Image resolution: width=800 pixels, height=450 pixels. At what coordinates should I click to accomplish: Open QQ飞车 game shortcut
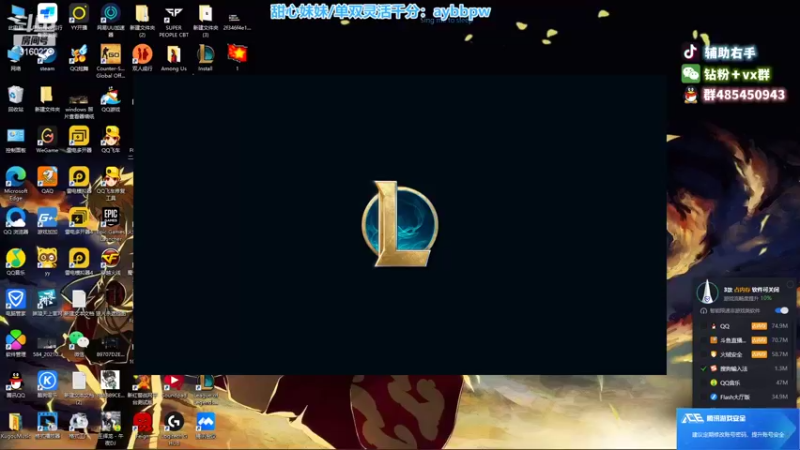point(110,139)
